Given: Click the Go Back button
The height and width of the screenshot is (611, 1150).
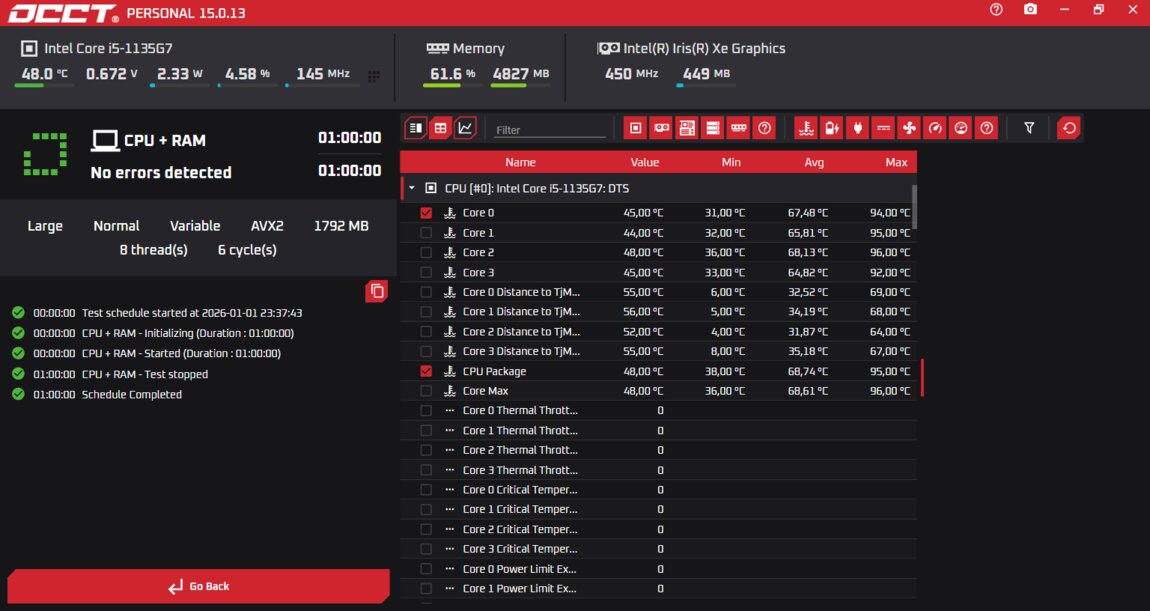Looking at the screenshot, I should [x=198, y=586].
